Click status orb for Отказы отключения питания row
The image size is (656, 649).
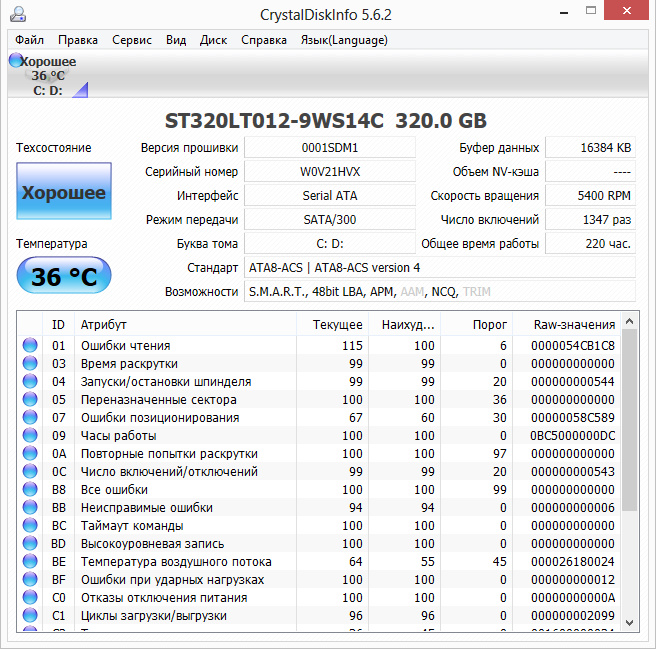pyautogui.click(x=30, y=597)
